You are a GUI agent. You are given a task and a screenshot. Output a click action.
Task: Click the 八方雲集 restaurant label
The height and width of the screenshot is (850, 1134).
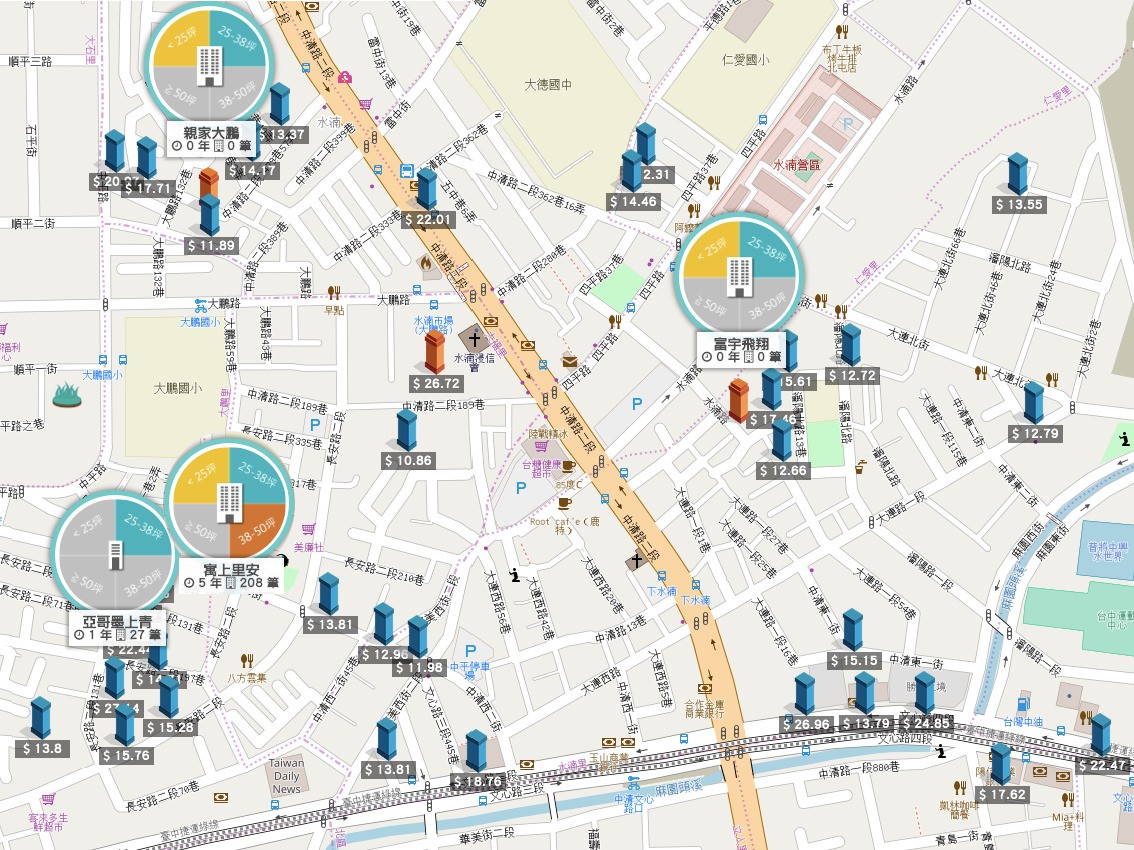pyautogui.click(x=247, y=678)
